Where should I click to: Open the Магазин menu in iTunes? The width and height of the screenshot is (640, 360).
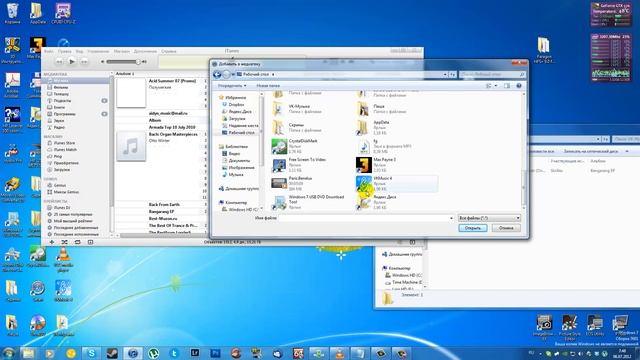click(x=122, y=51)
